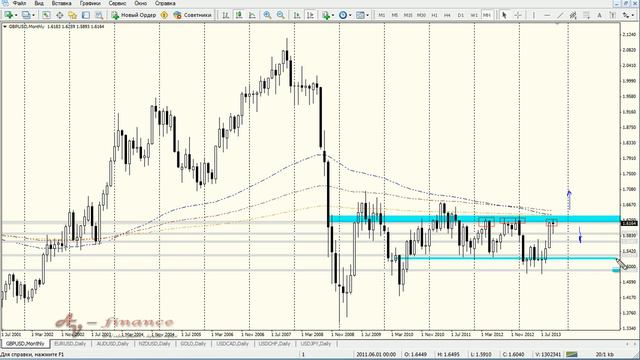This screenshot has width=640, height=360.
Task: Select the MN monthly timeframe button
Action: (487, 15)
